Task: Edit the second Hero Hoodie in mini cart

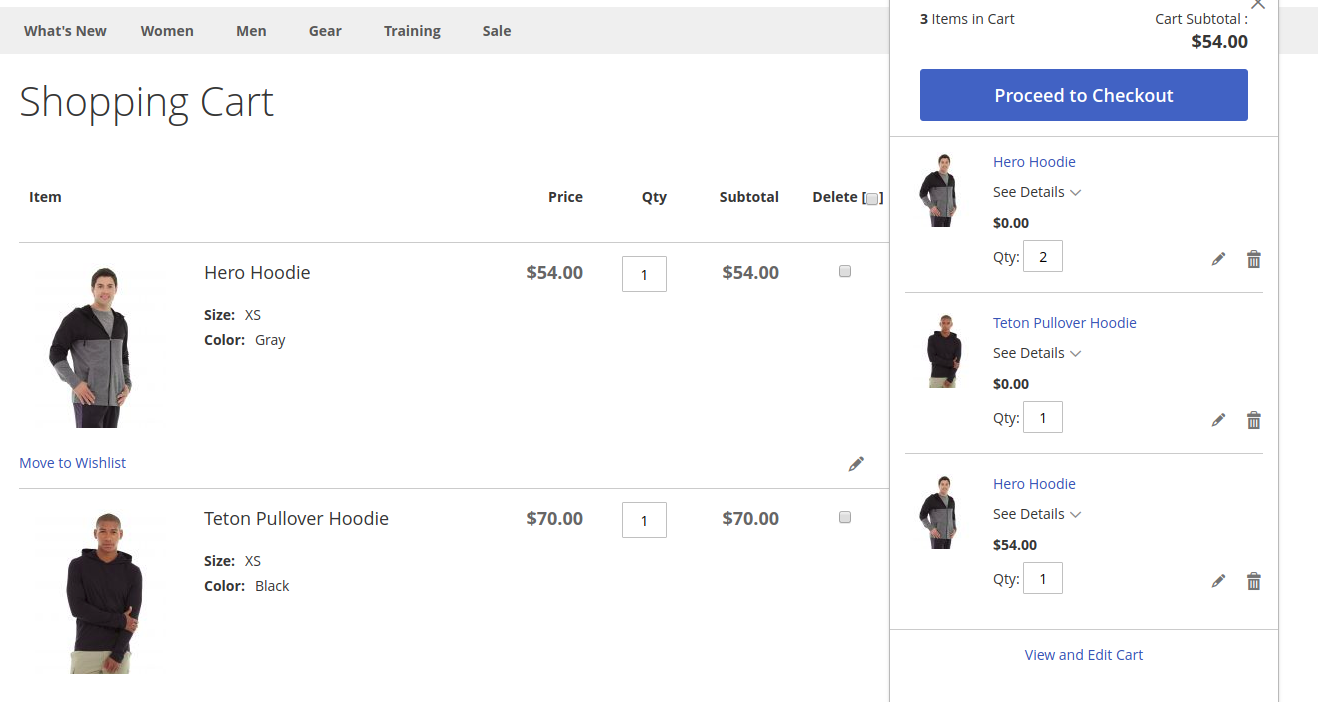Action: [x=1218, y=580]
